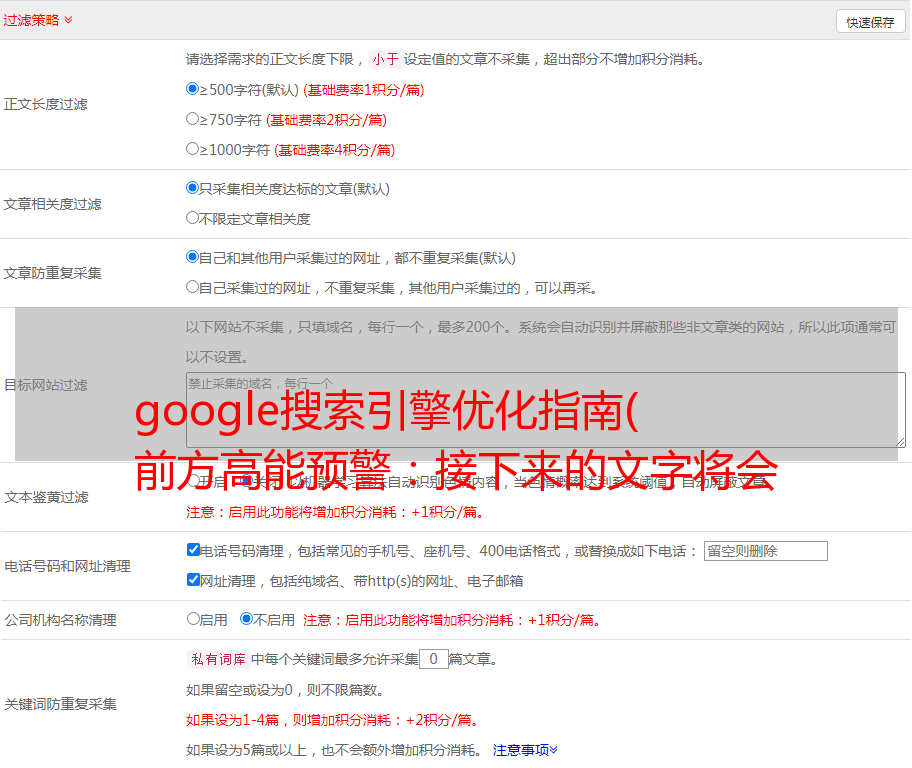The image size is (912, 768).
Task: Choose 只采集相关度达标的文章(默认) radio
Action: pos(192,188)
